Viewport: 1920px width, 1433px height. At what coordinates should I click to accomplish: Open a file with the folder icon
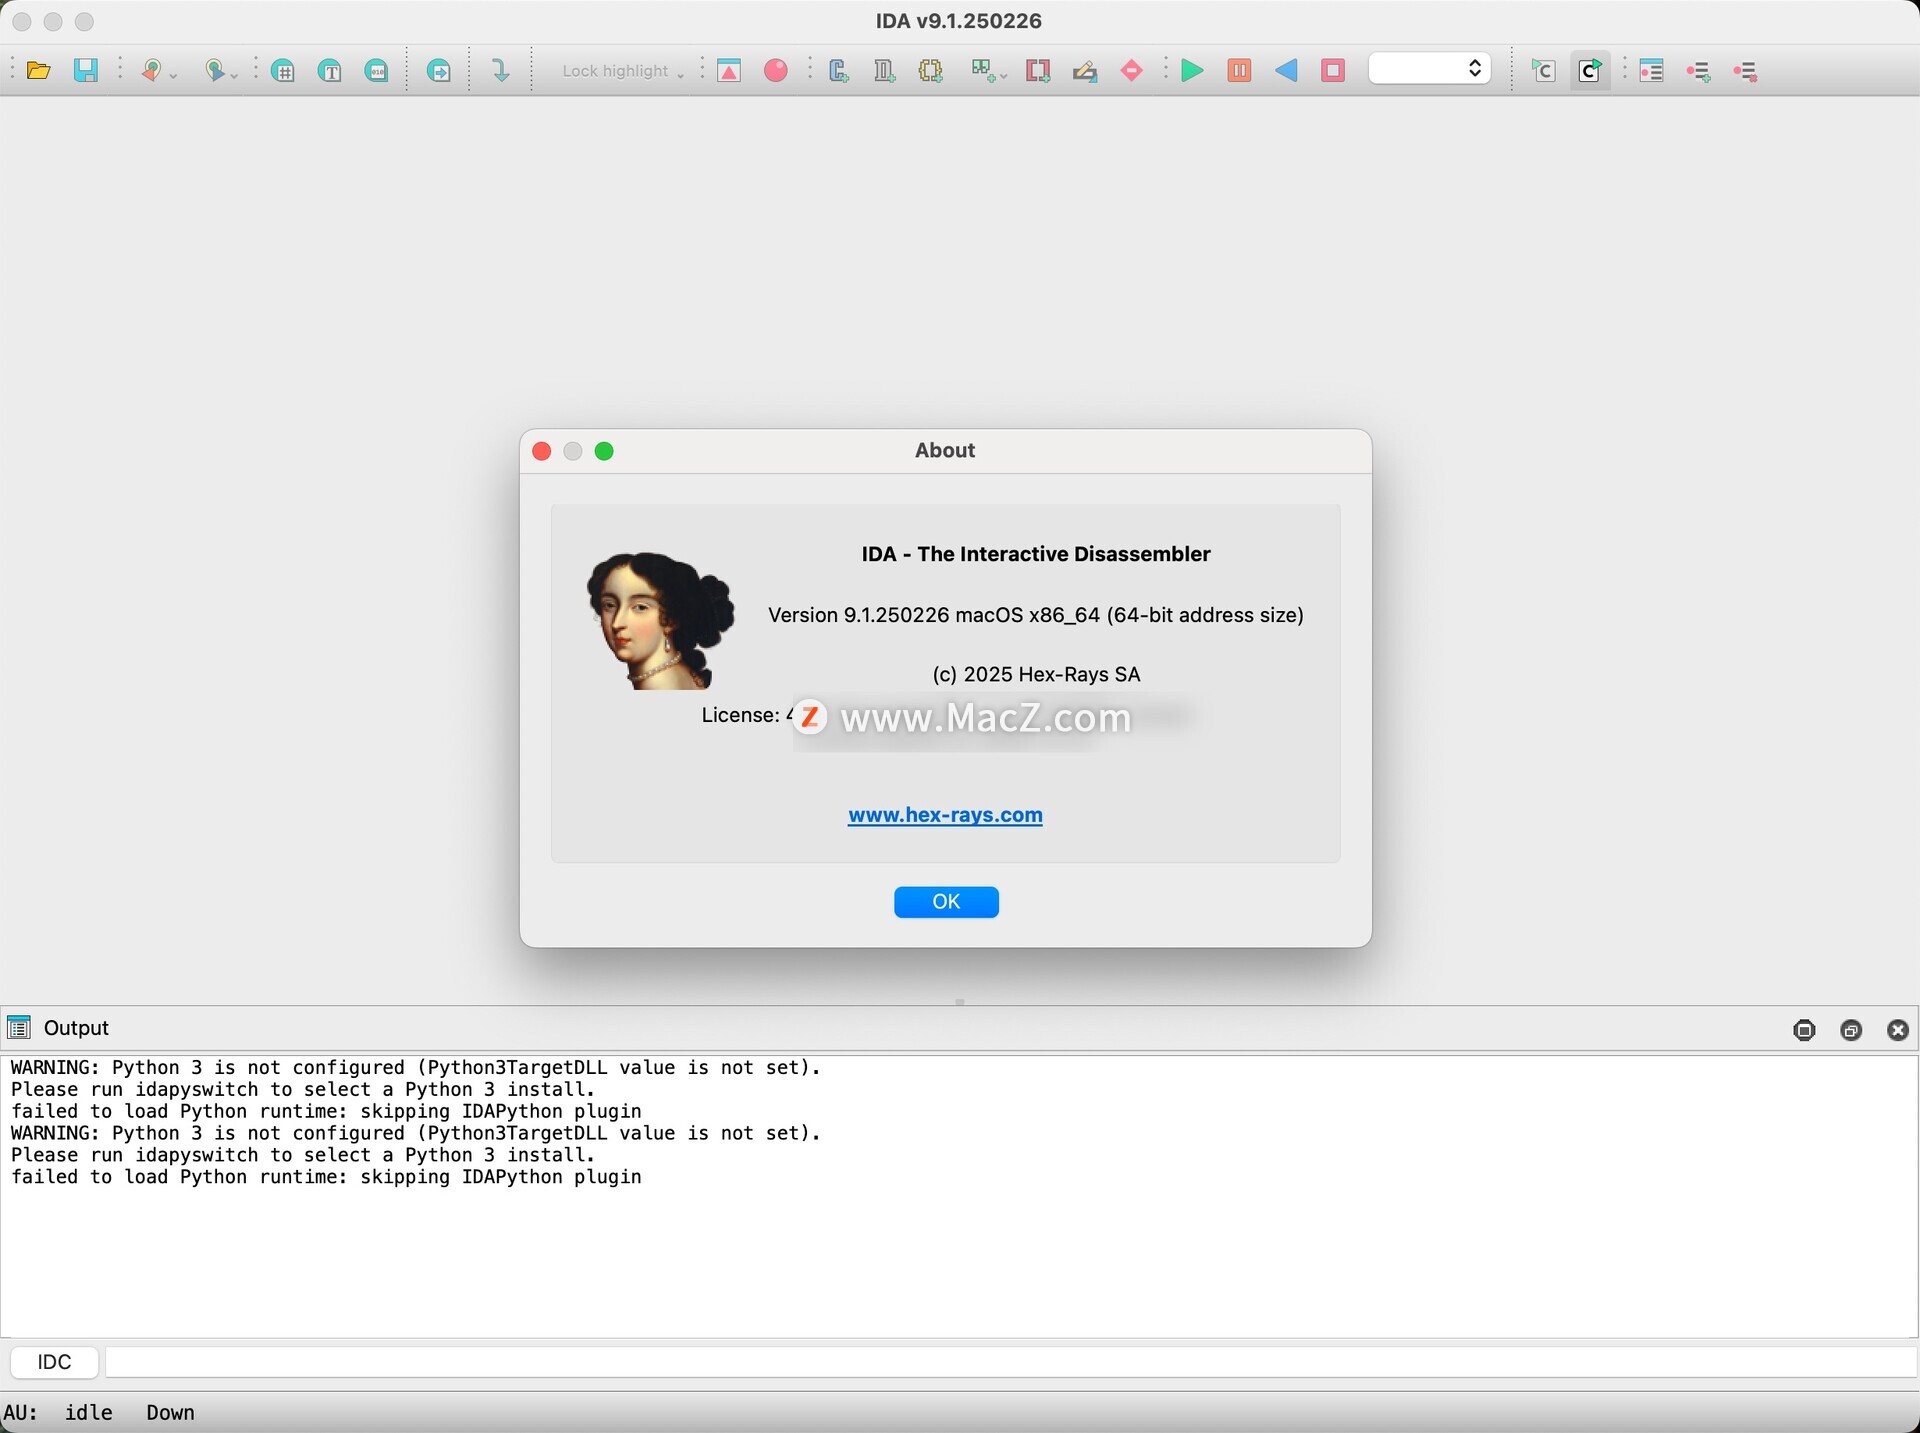point(38,71)
